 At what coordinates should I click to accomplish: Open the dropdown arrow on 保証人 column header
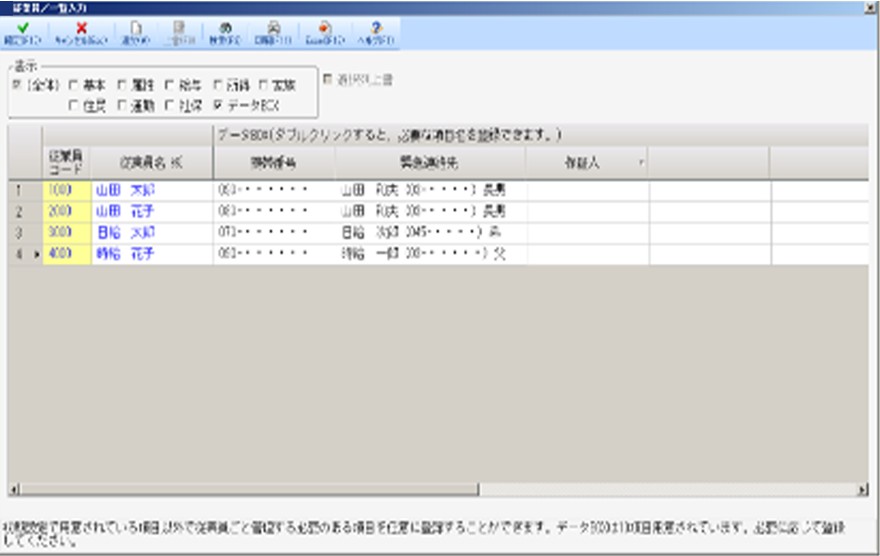pyautogui.click(x=639, y=162)
